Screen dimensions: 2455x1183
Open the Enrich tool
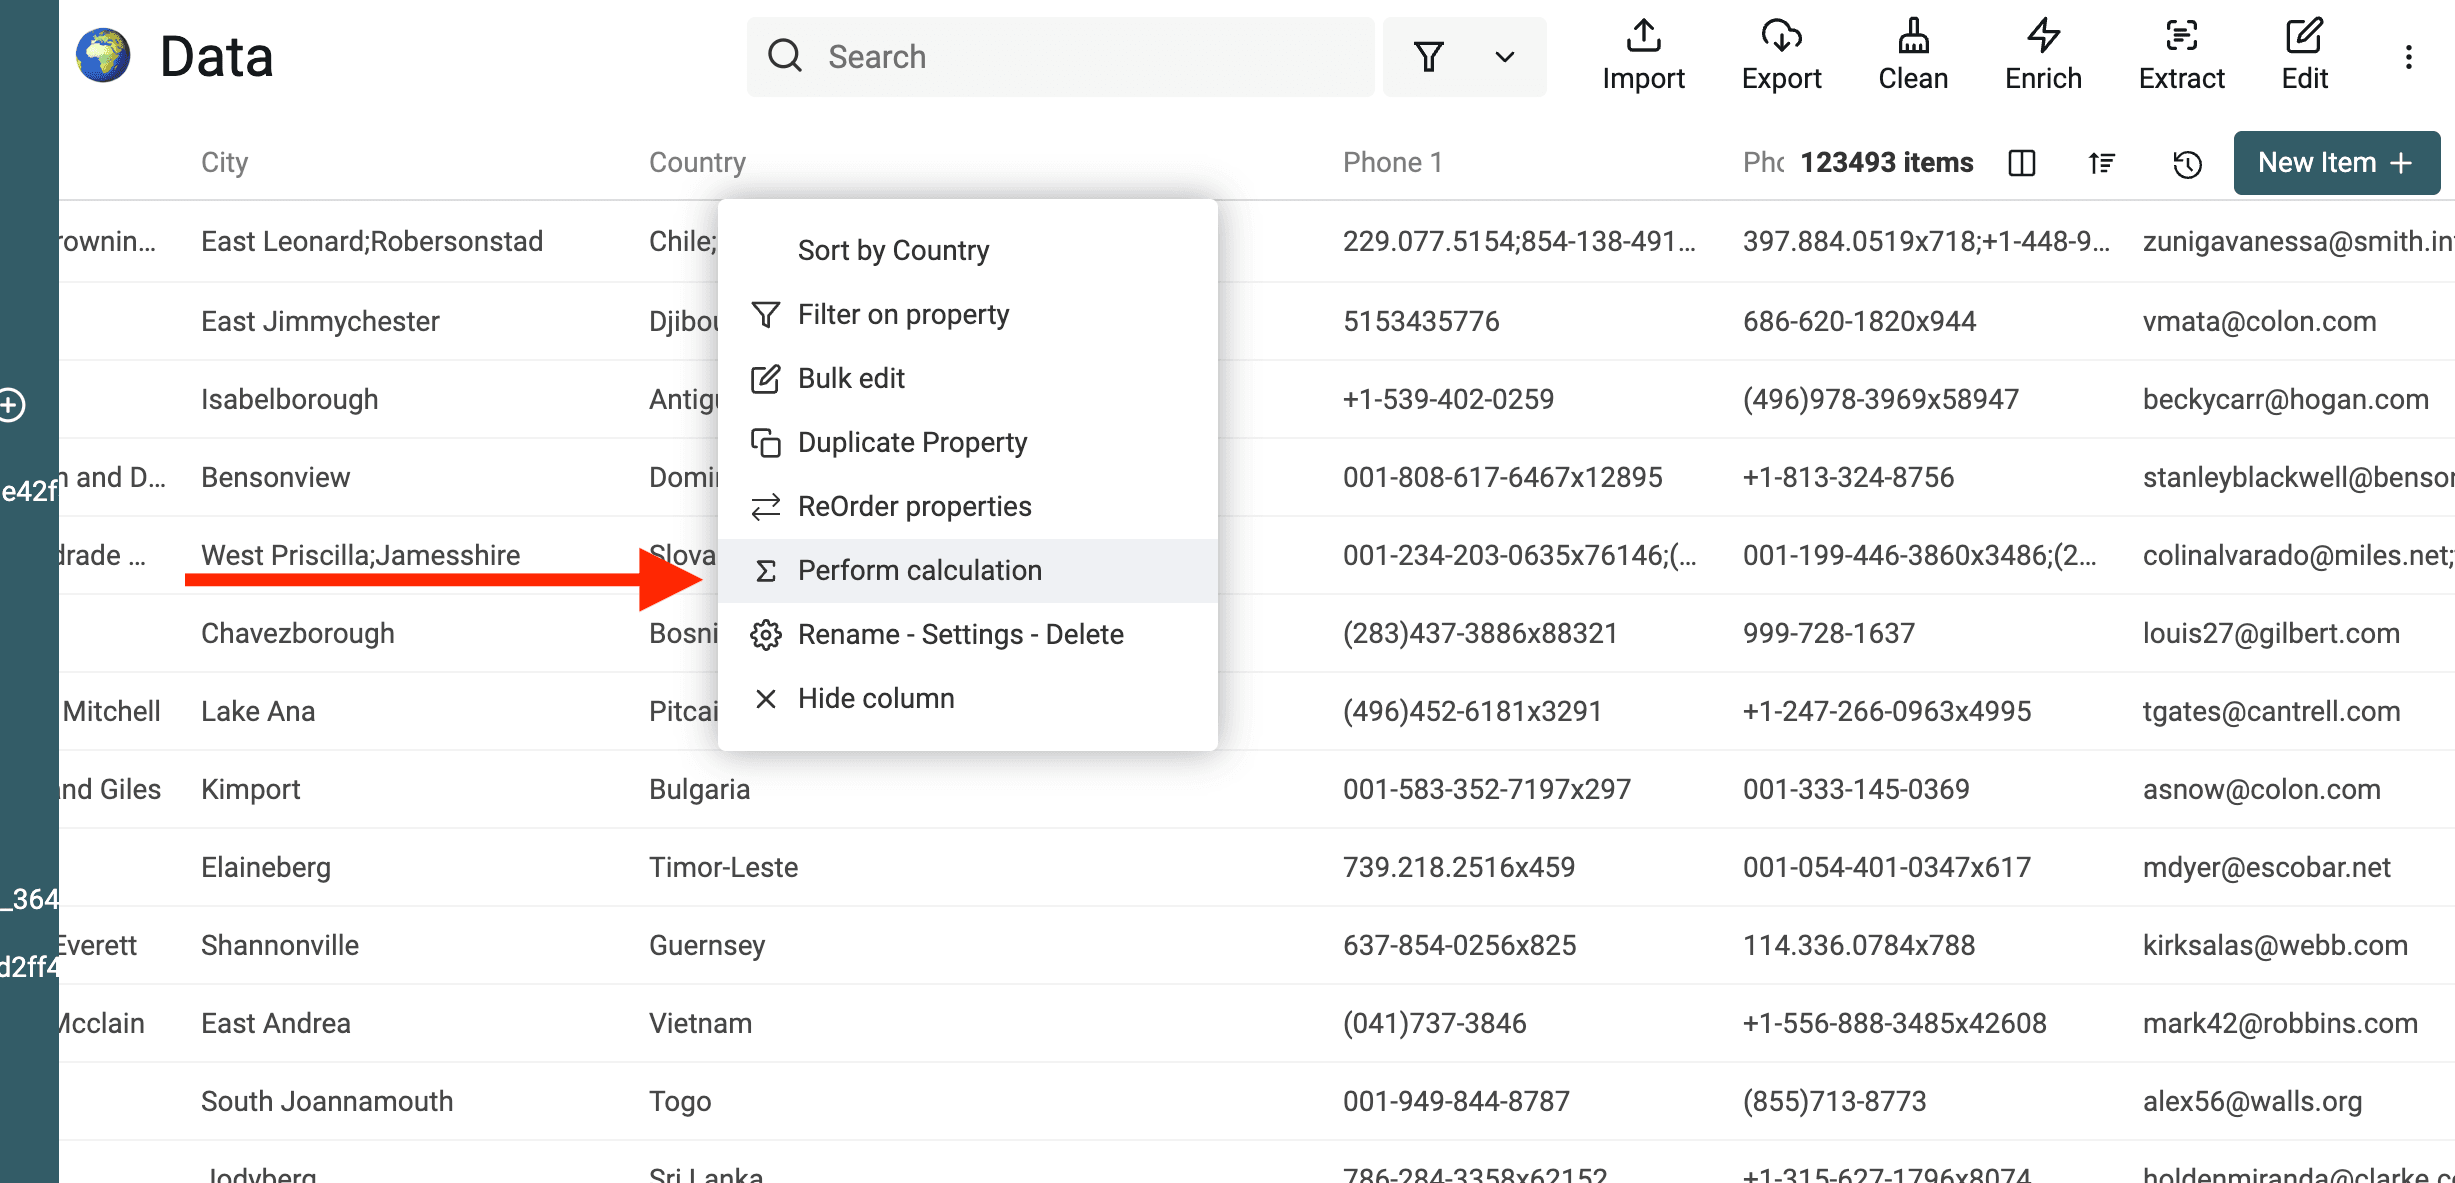2043,56
